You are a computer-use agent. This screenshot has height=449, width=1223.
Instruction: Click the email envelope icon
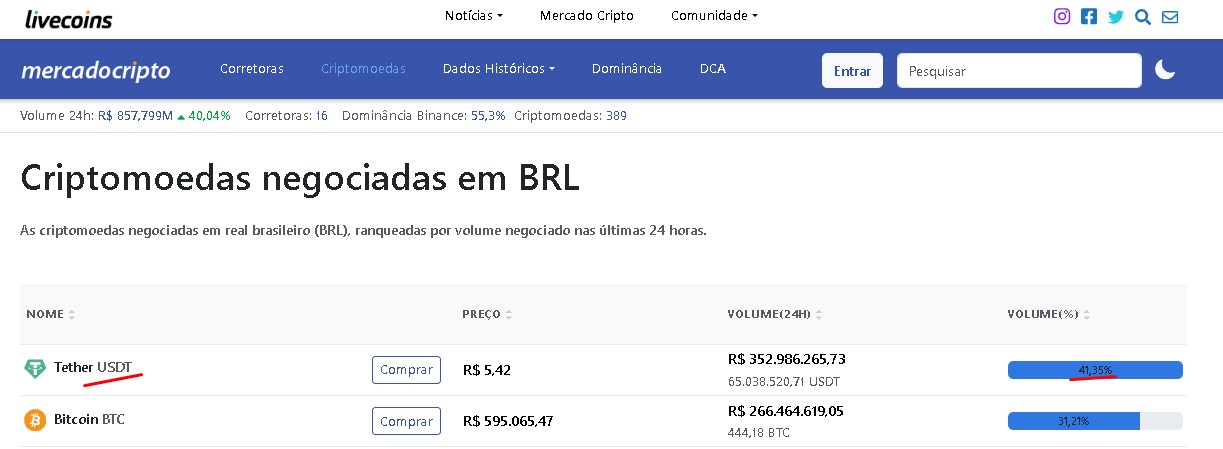[x=1170, y=16]
